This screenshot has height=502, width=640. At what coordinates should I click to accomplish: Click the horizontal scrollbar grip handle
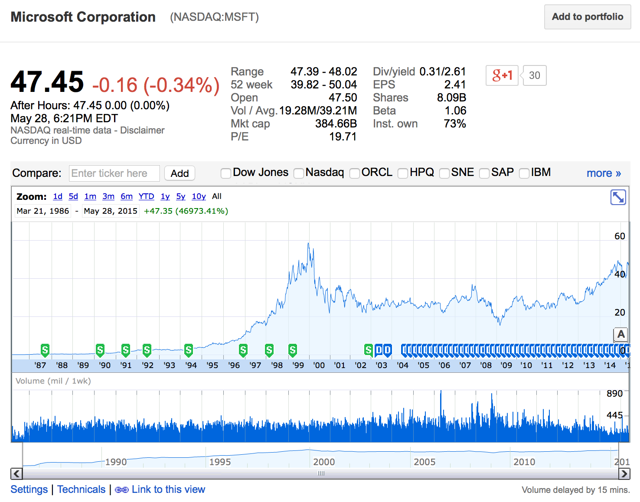coord(321,474)
